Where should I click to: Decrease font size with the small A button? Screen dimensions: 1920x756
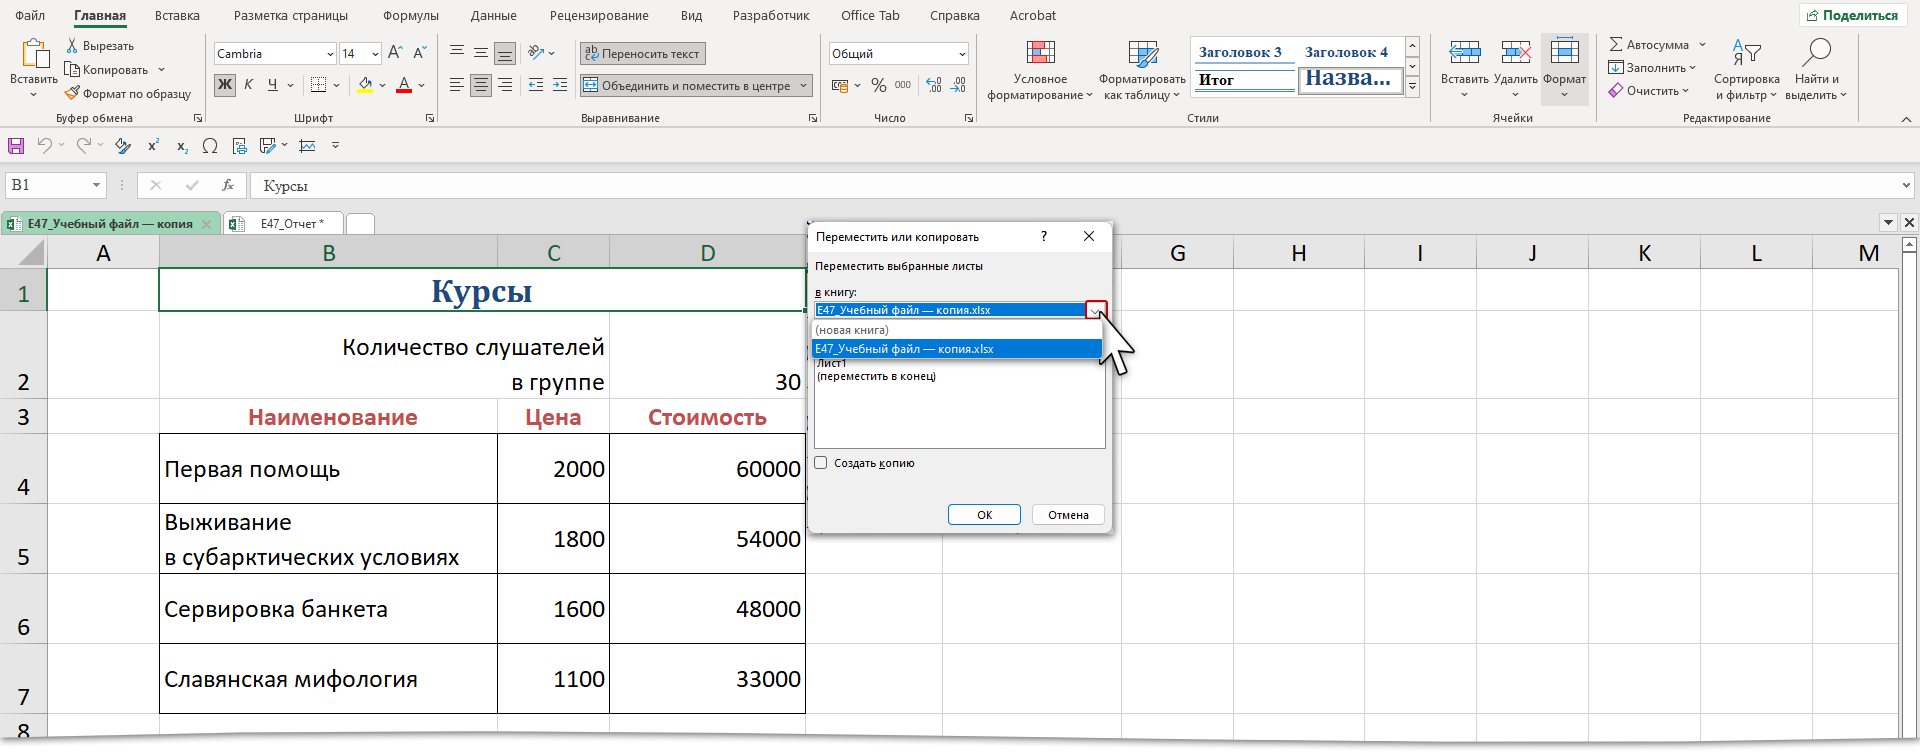pyautogui.click(x=420, y=53)
